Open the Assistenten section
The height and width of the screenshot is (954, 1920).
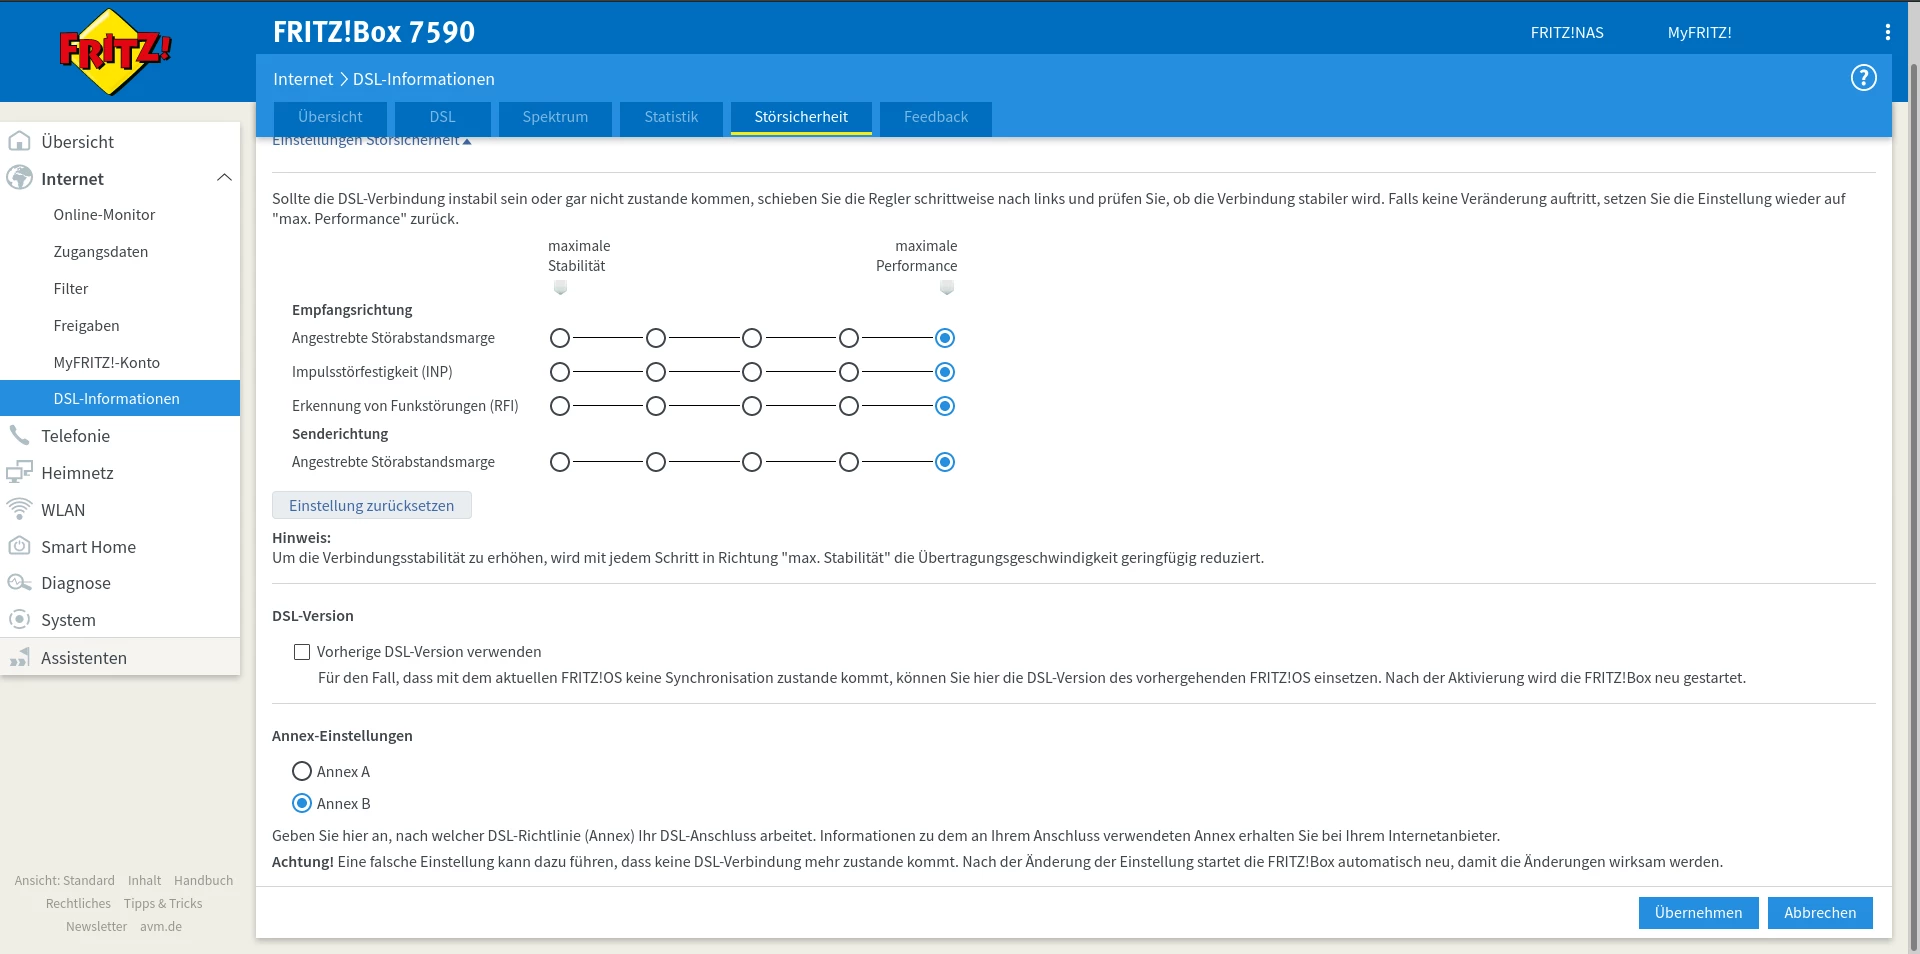(120, 658)
